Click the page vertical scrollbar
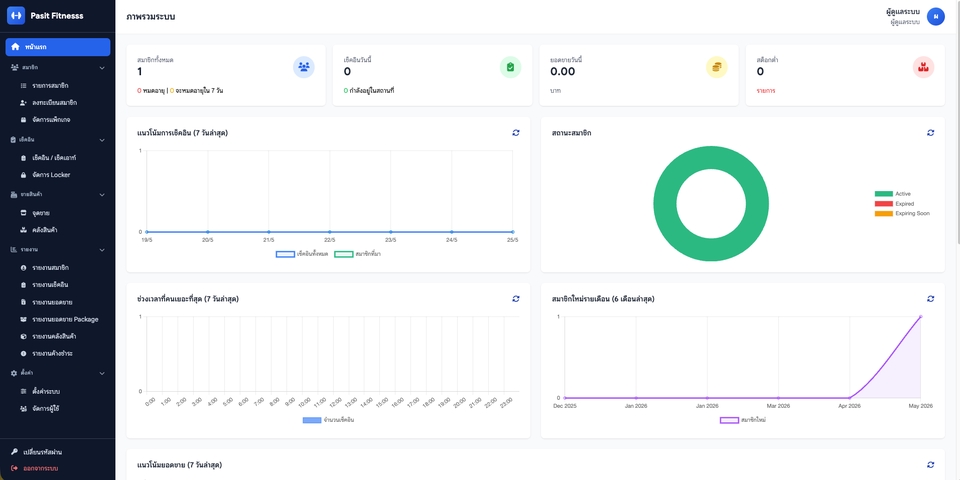960x480 pixels. [957, 240]
